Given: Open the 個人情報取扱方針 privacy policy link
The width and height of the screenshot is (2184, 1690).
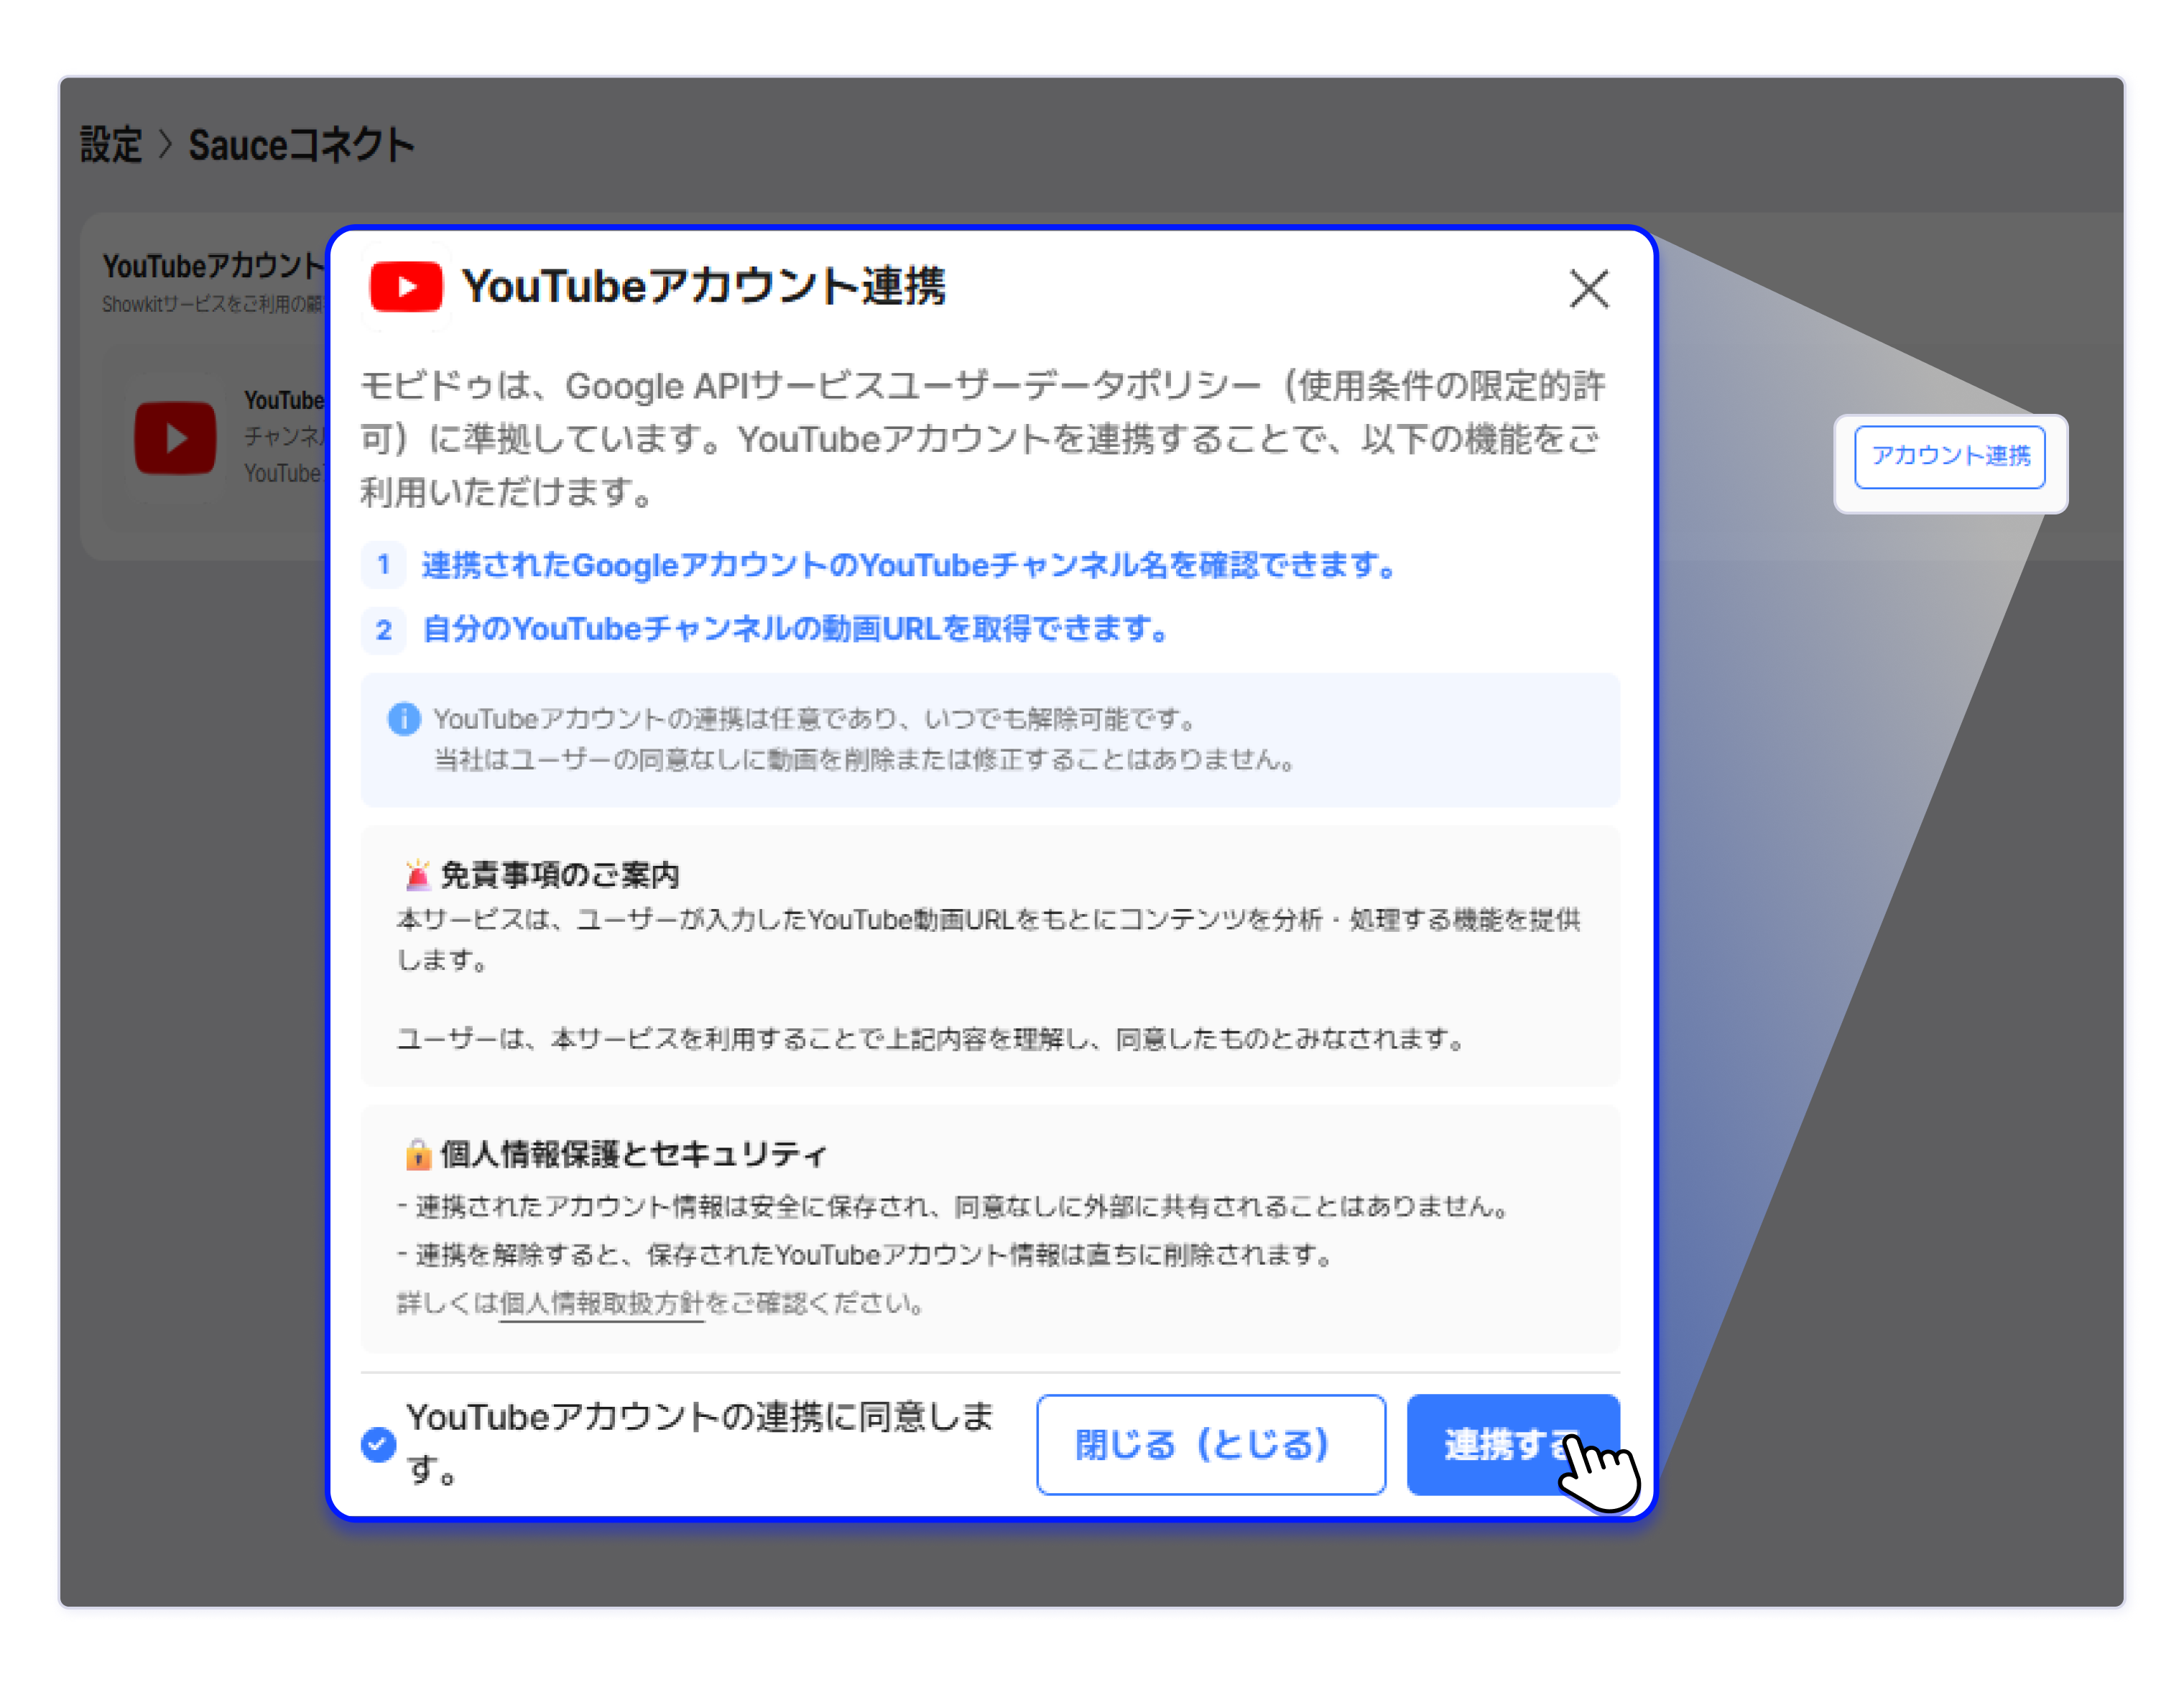Looking at the screenshot, I should [x=602, y=1303].
